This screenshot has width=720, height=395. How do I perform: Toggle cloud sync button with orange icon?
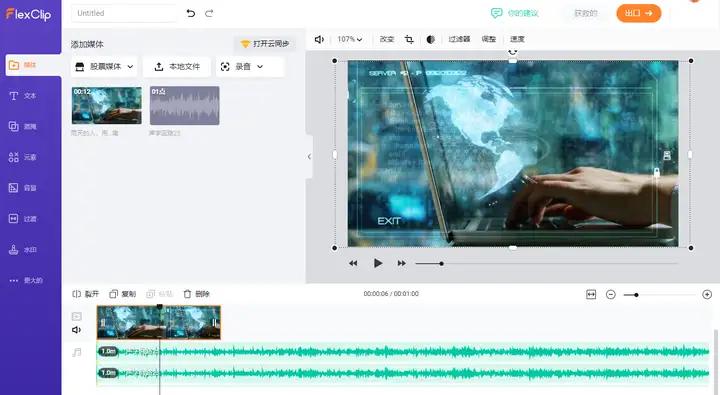tap(265, 44)
